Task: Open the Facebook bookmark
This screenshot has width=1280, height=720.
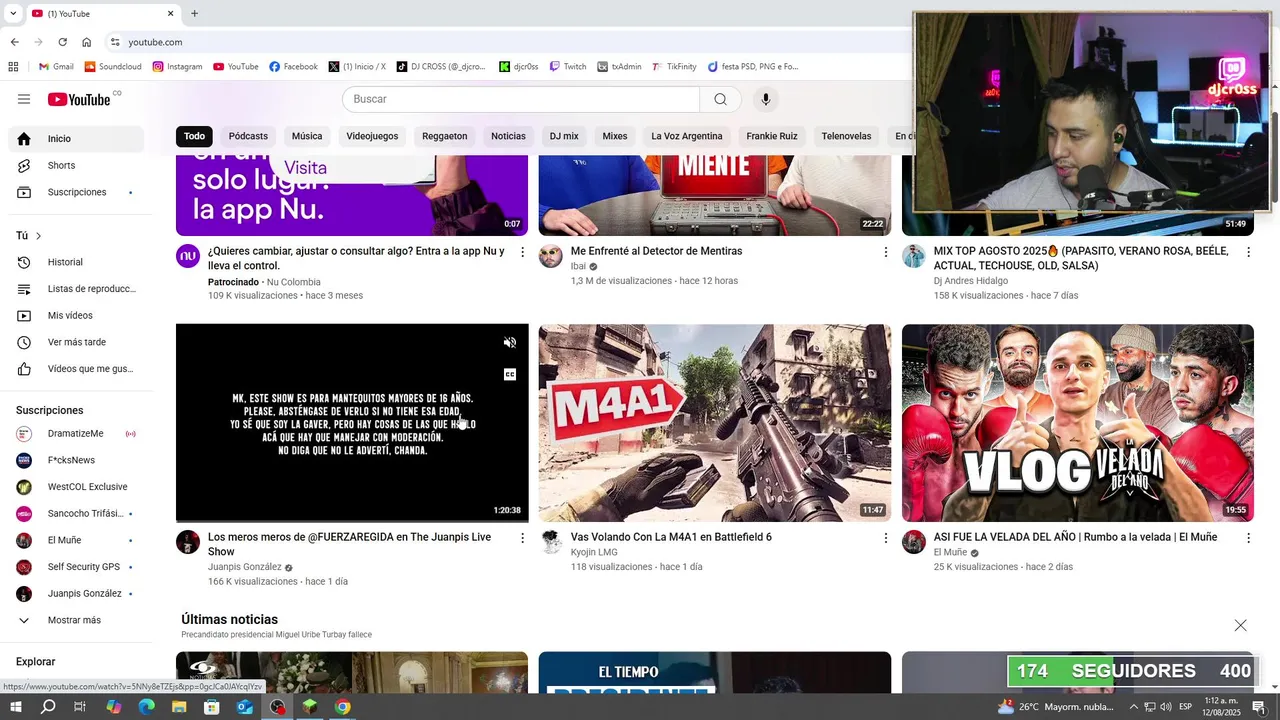Action: pyautogui.click(x=293, y=67)
